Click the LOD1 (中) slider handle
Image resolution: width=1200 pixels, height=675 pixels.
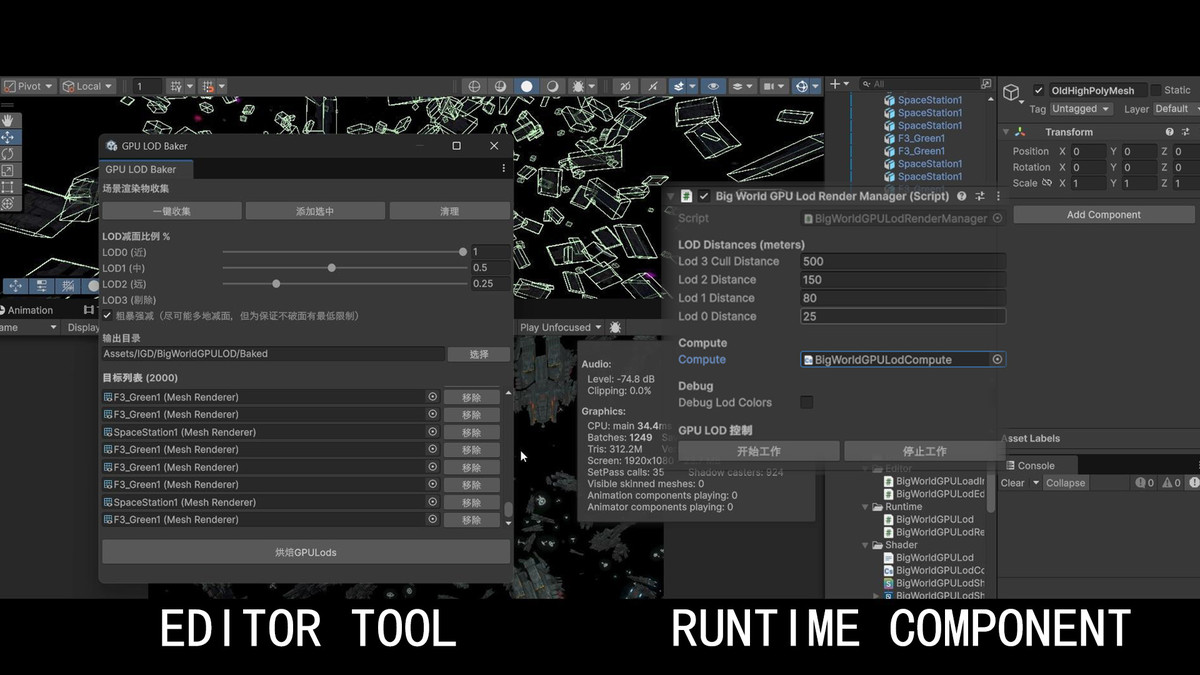(x=332, y=268)
